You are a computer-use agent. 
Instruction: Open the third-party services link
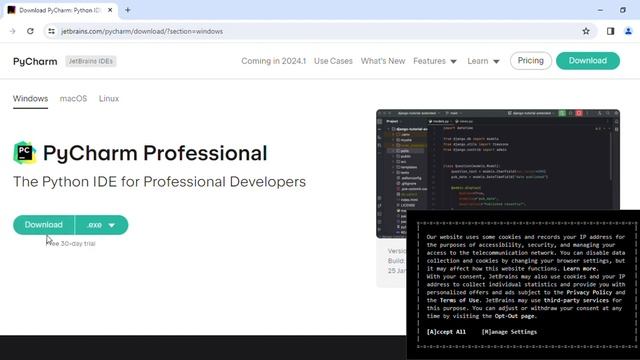(576, 300)
